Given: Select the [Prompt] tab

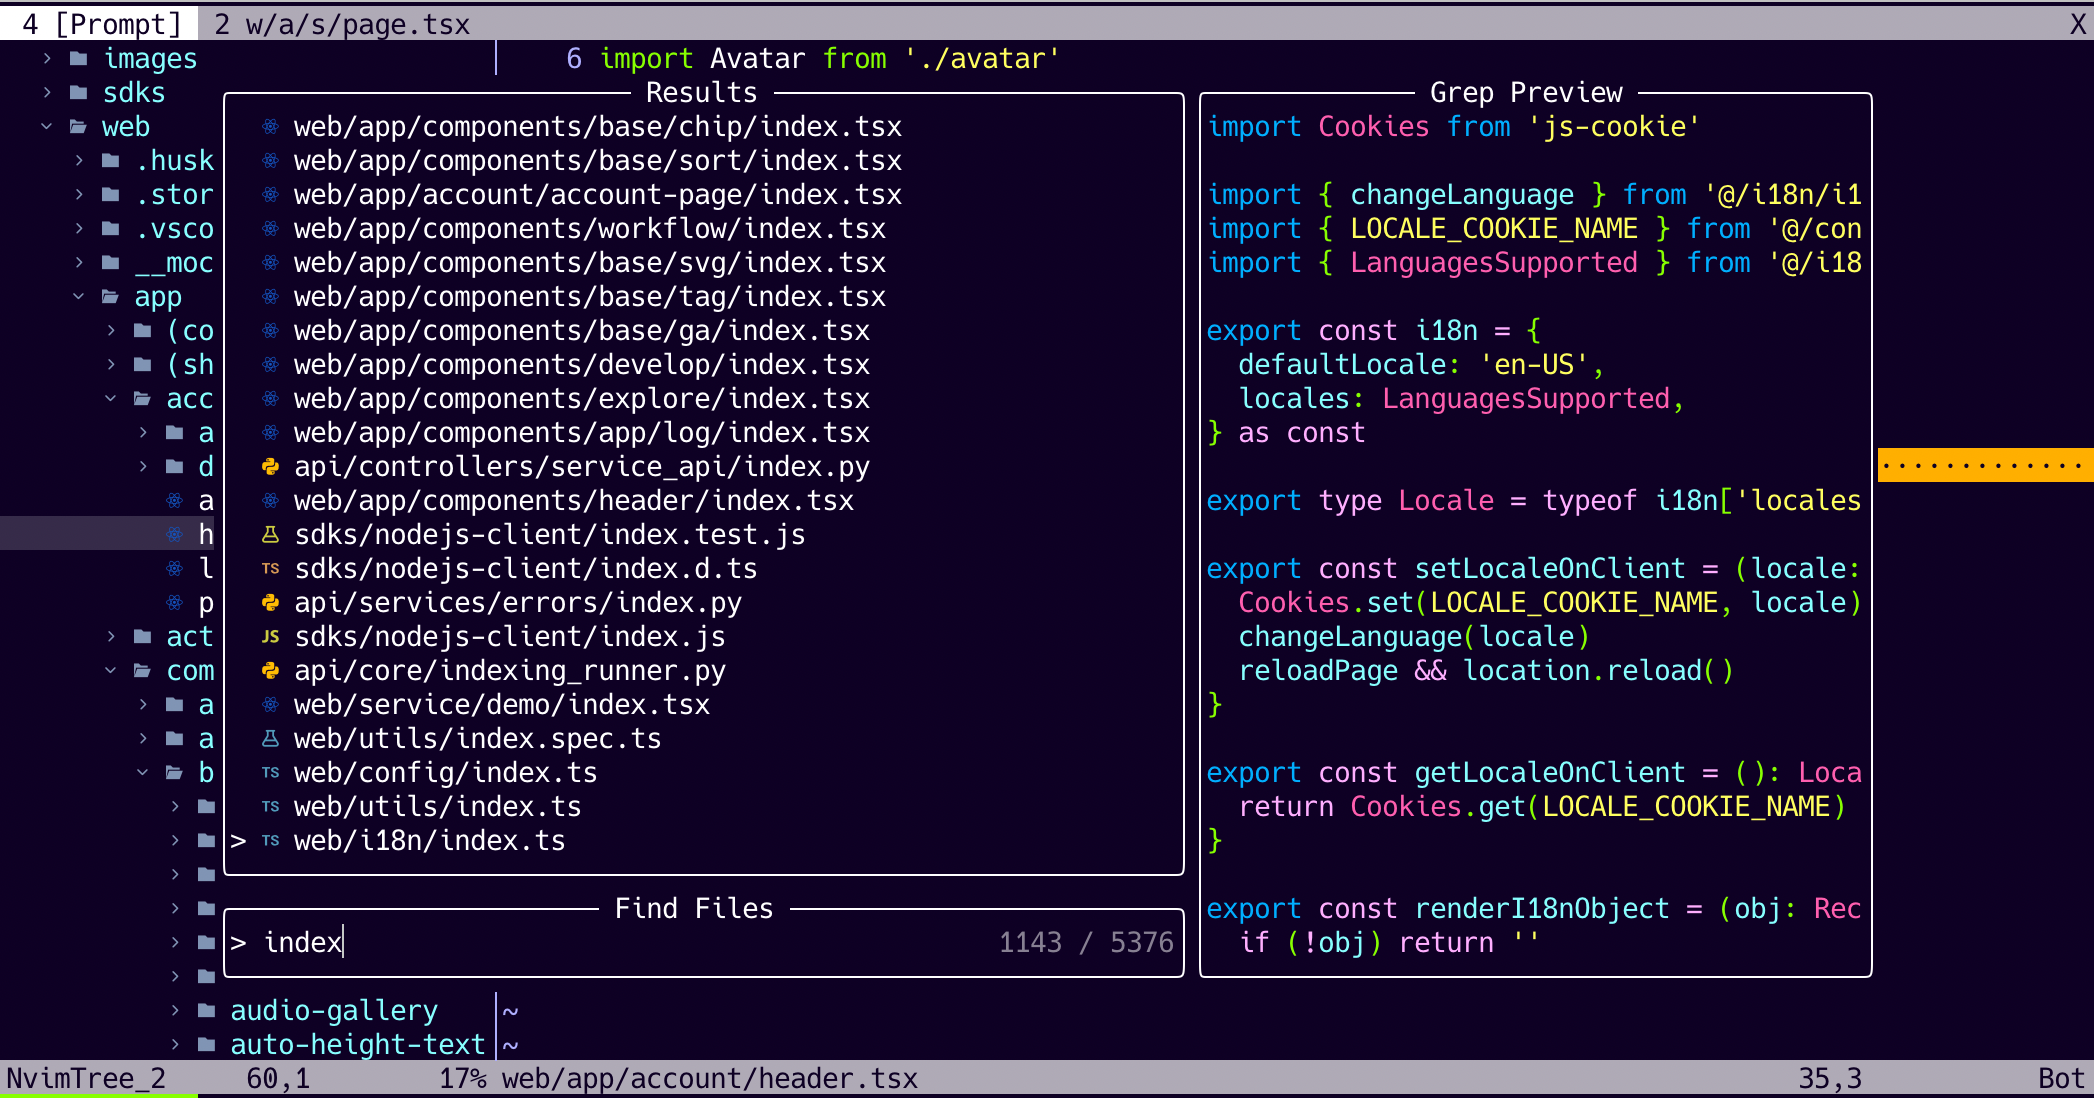Looking at the screenshot, I should point(100,24).
